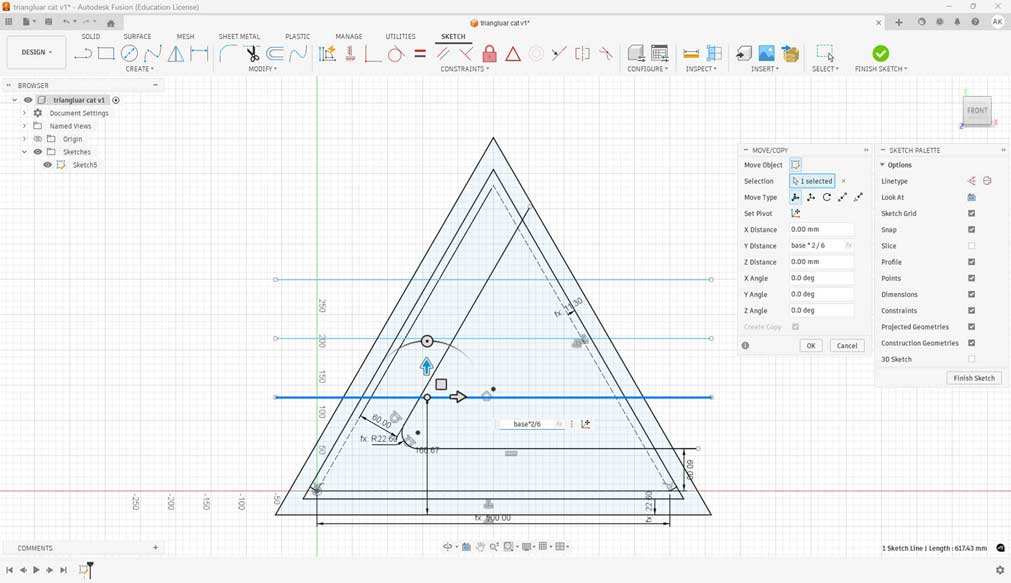Click the Midpoint triangle constraint icon
The height and width of the screenshot is (583, 1011).
[x=513, y=54]
